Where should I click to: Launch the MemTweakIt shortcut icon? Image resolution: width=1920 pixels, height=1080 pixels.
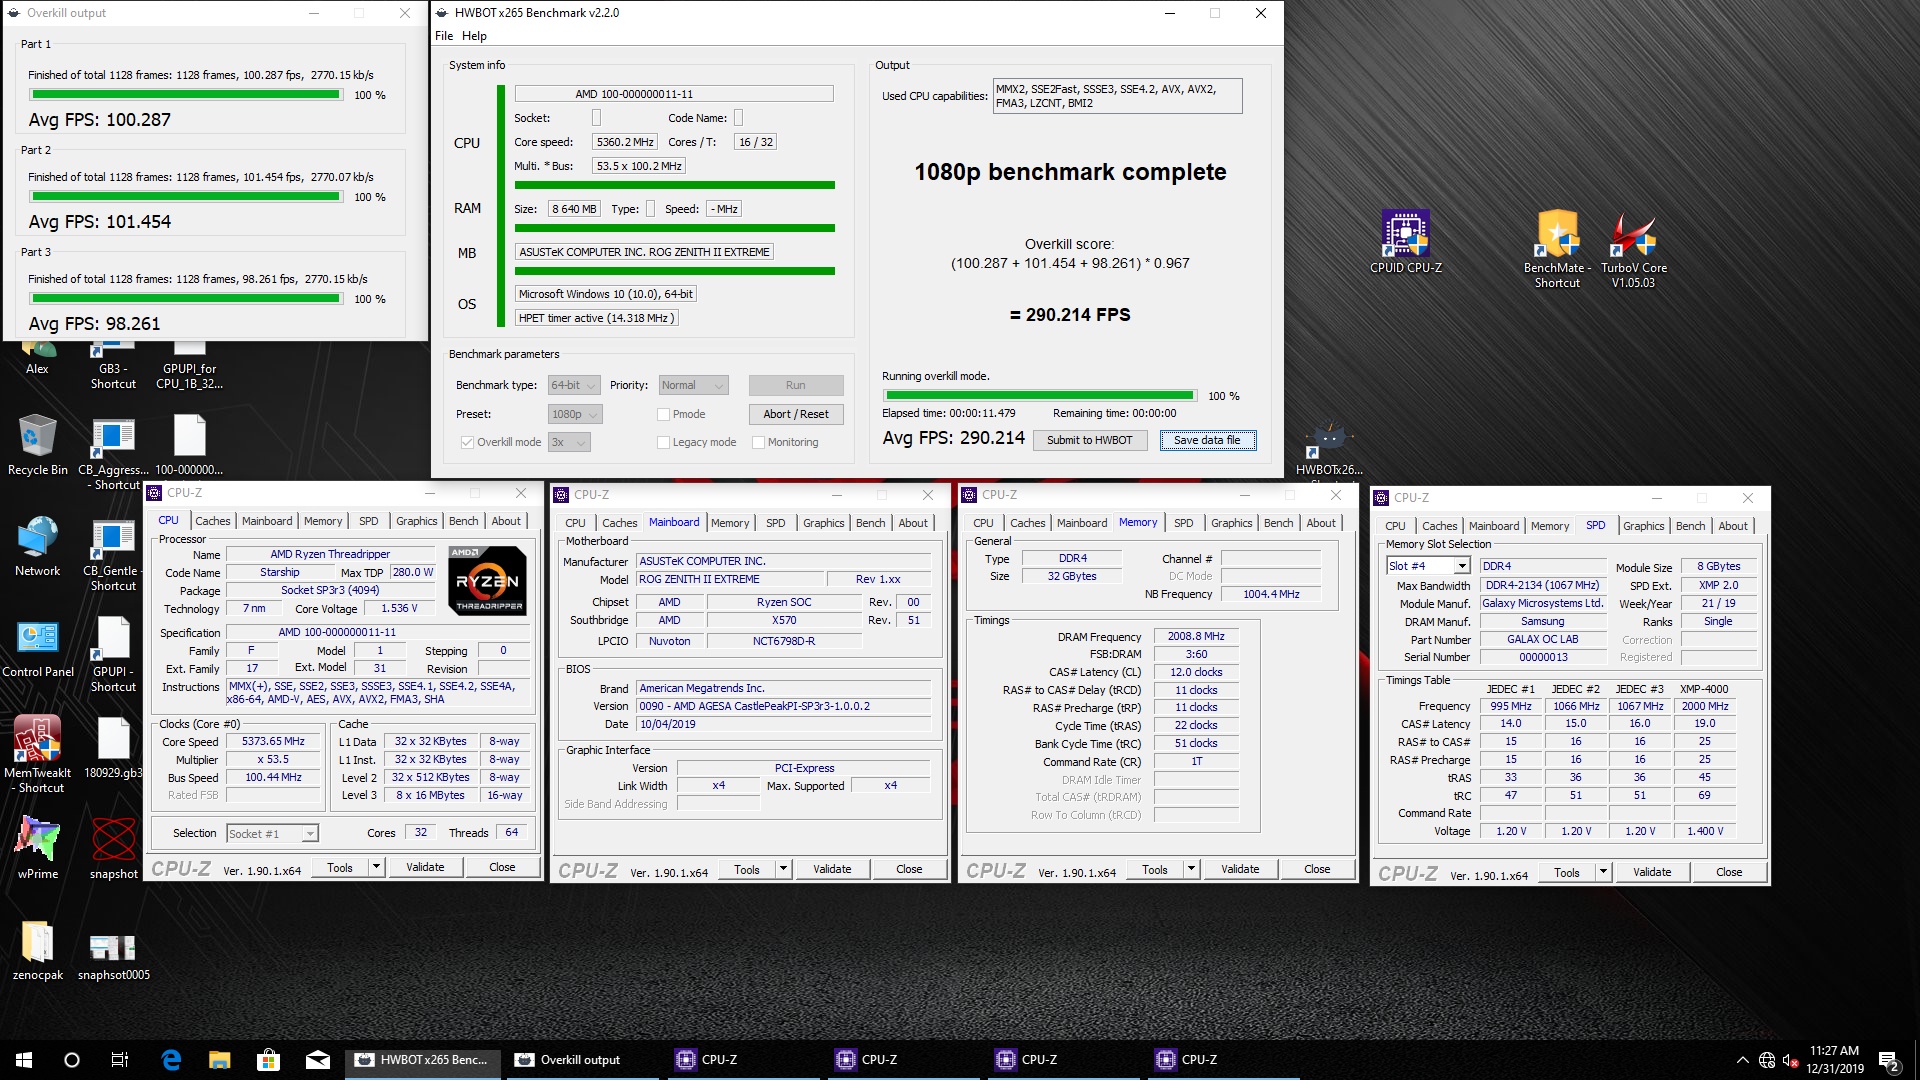click(38, 755)
